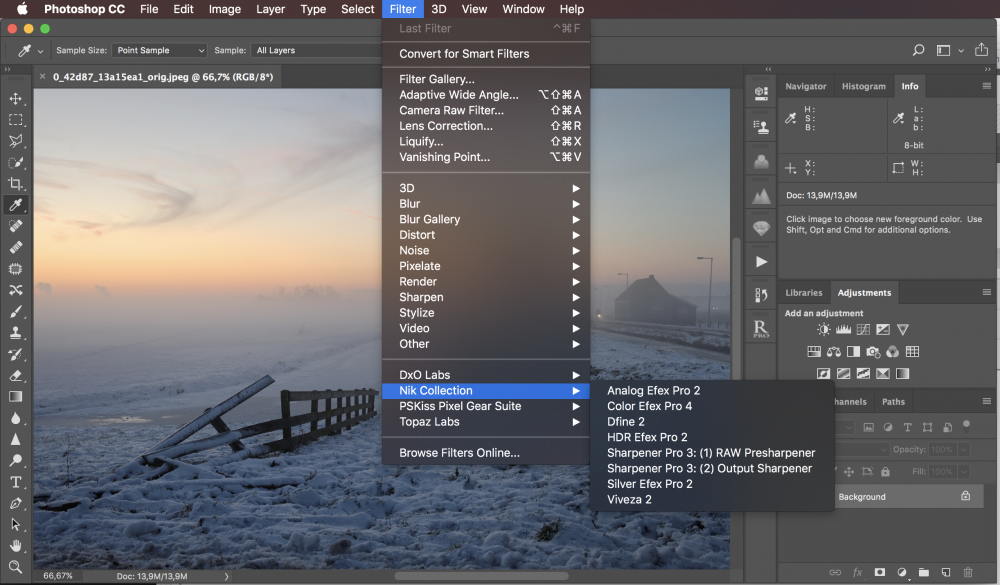1000x585 pixels.
Task: Launch Viveza 2
Action: point(712,500)
